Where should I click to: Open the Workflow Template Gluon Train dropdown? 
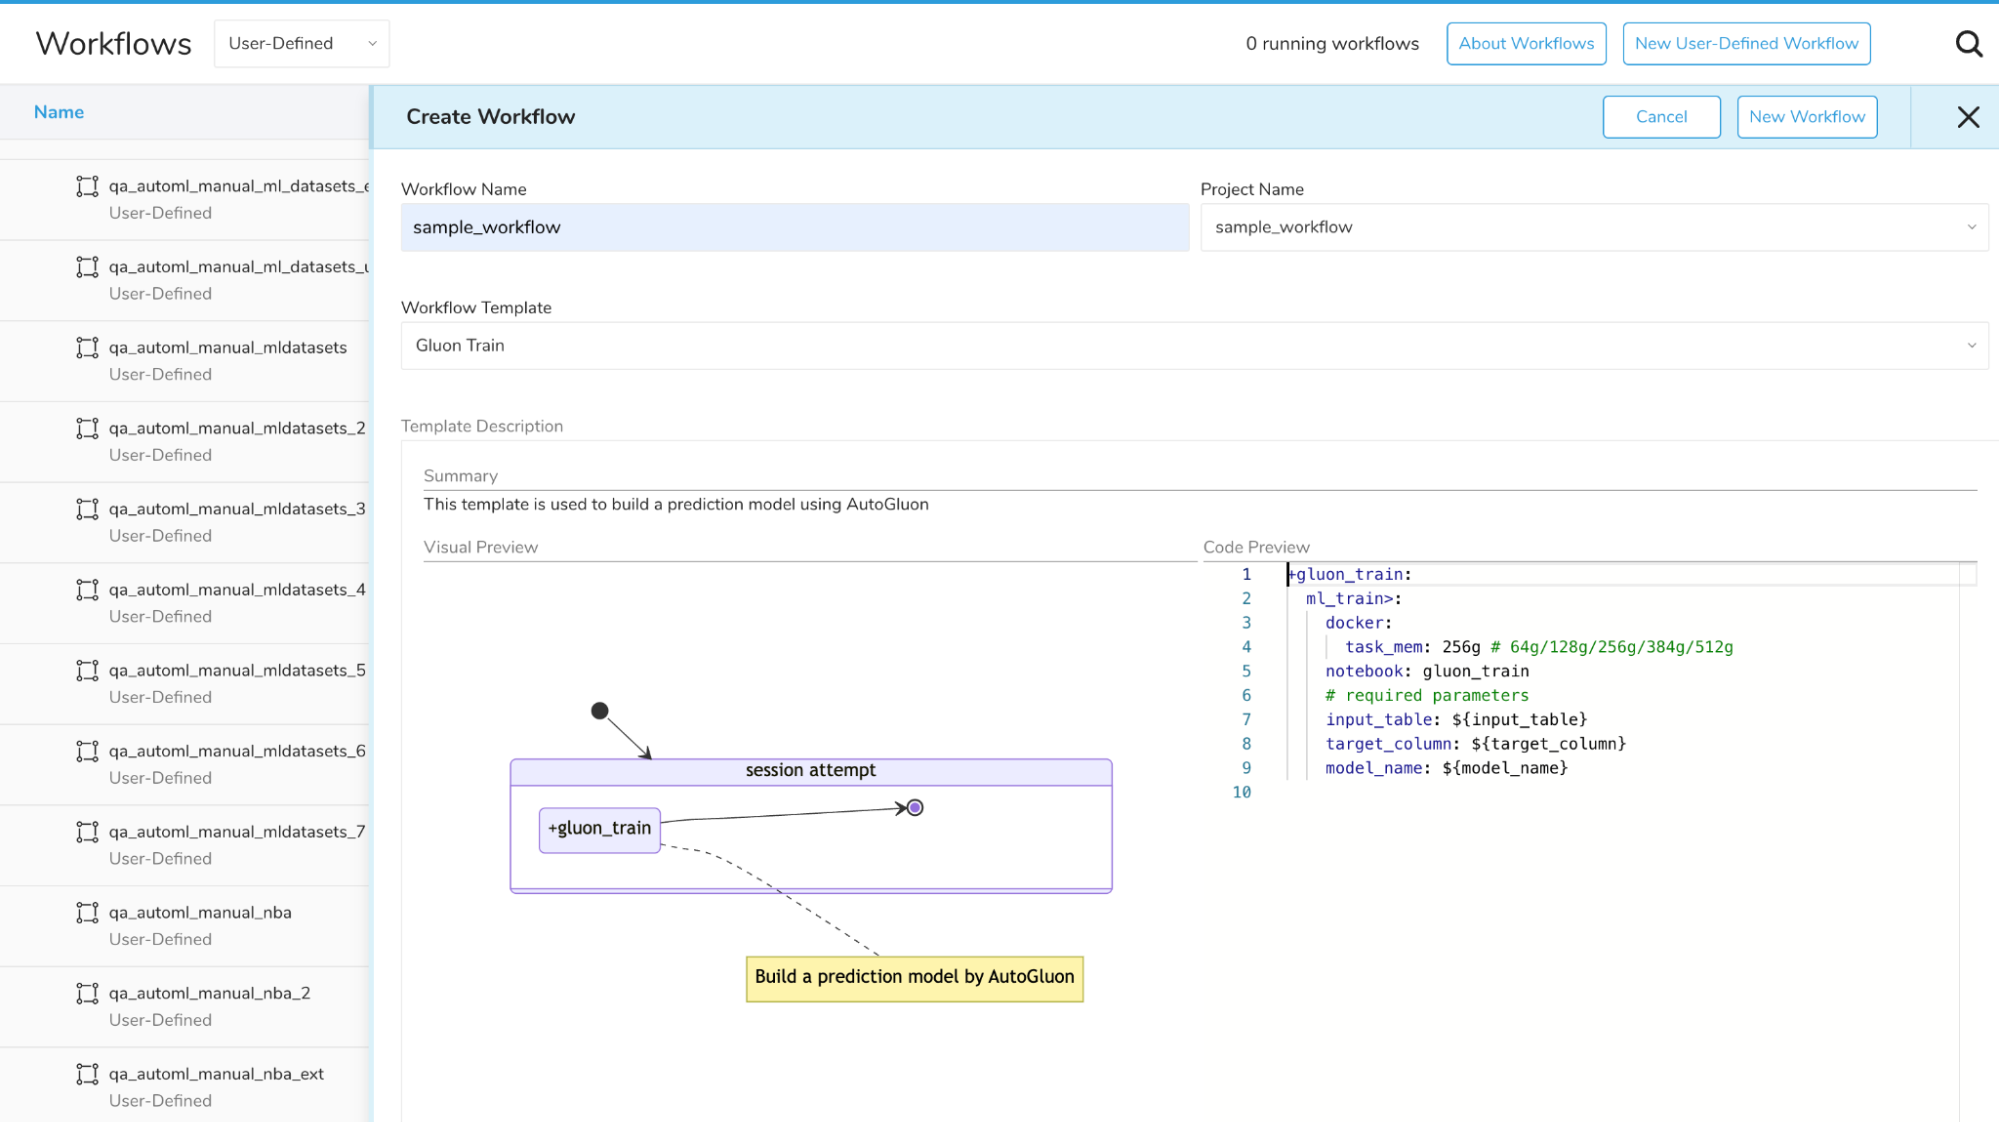(1194, 346)
